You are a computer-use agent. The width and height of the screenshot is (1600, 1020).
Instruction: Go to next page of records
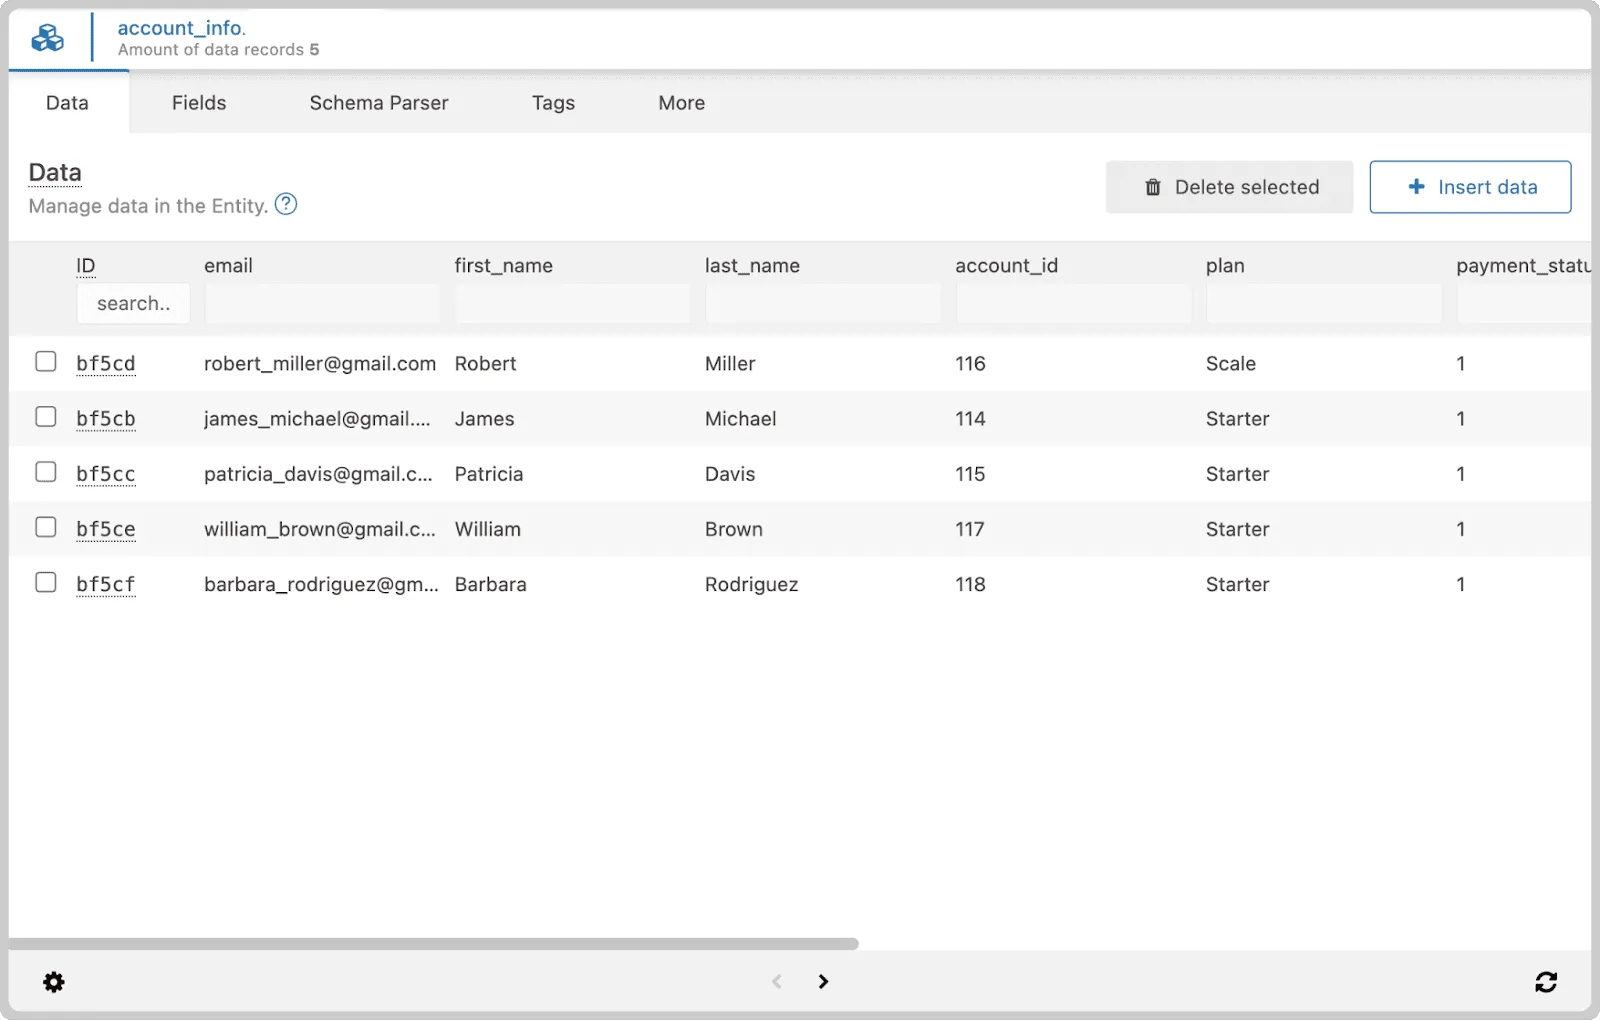click(x=822, y=981)
